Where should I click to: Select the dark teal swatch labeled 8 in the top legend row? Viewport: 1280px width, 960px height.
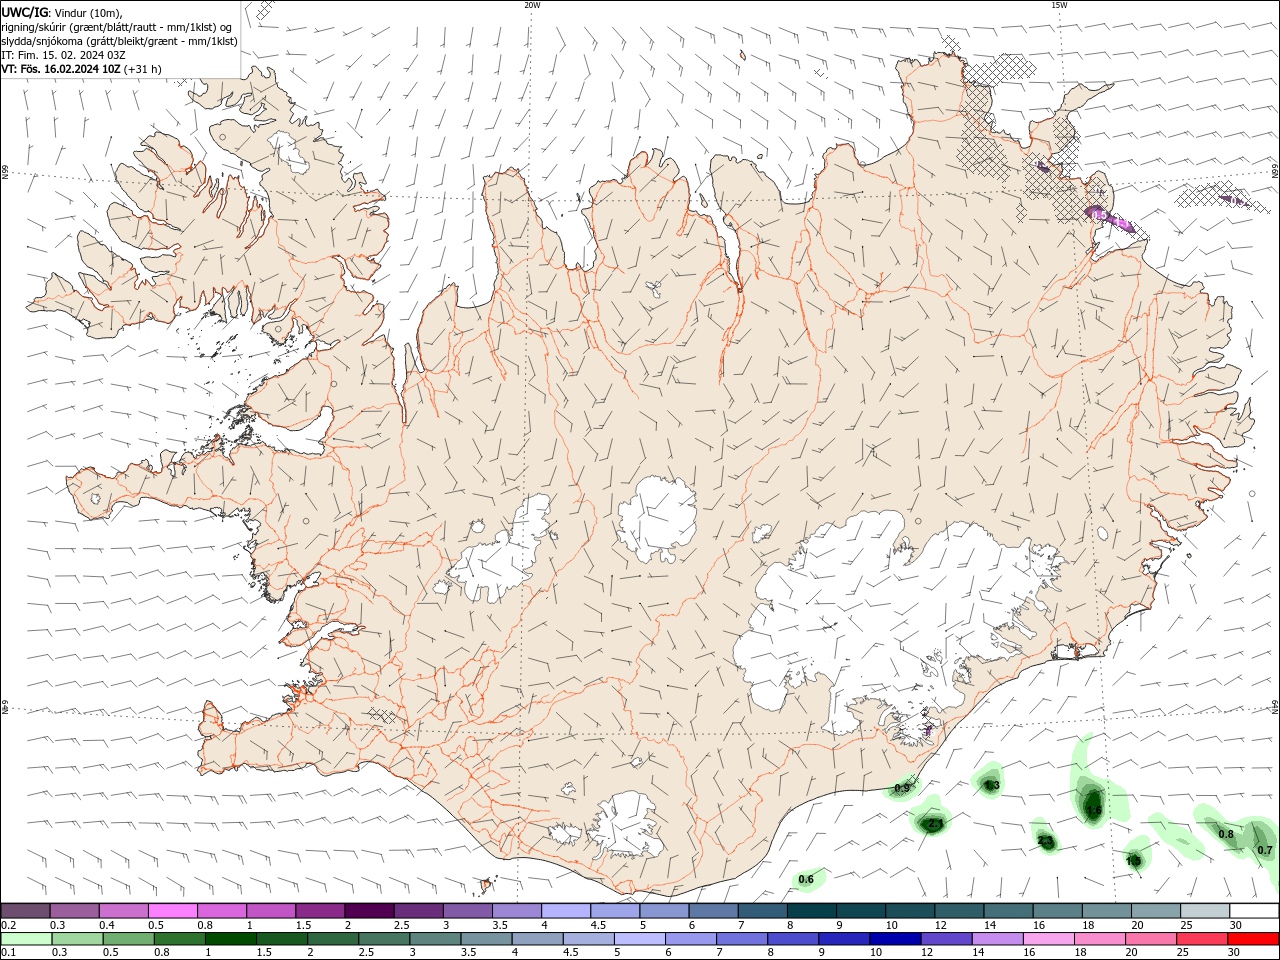coord(811,911)
